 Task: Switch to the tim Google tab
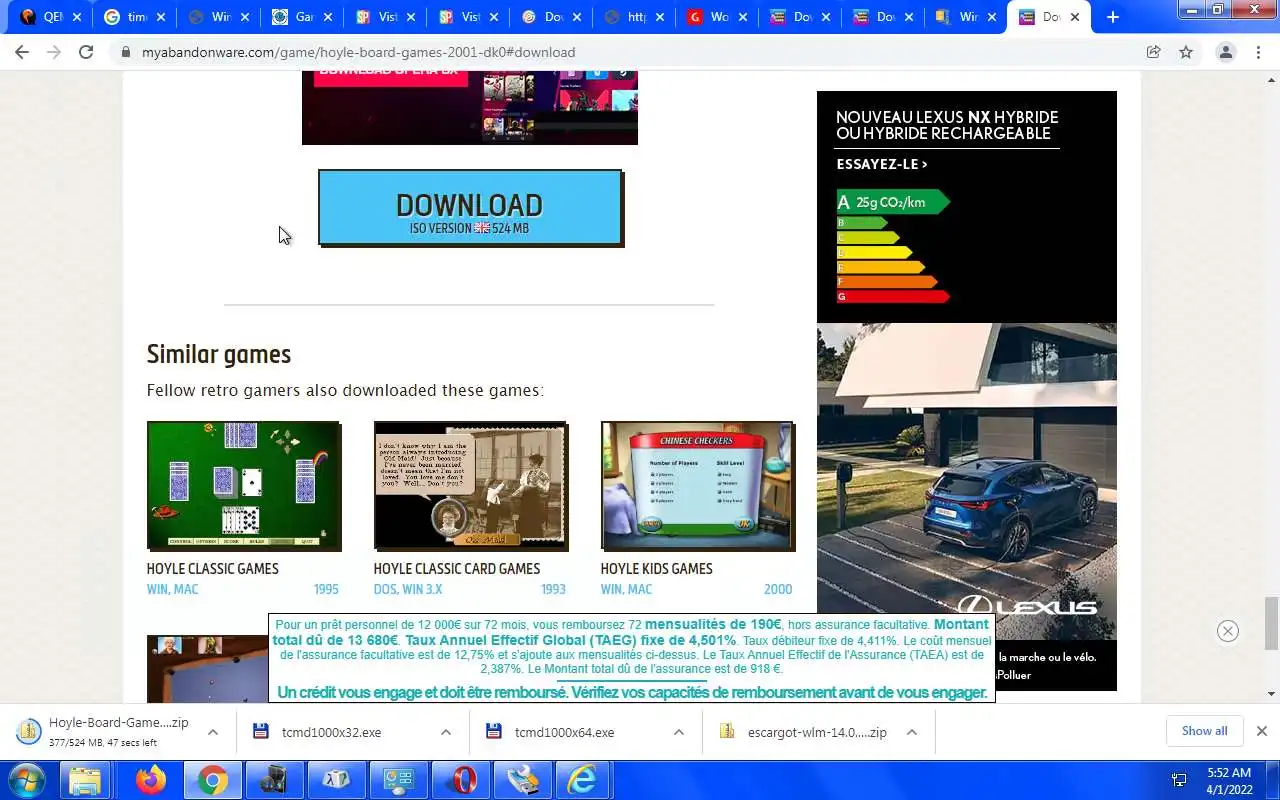tap(134, 17)
